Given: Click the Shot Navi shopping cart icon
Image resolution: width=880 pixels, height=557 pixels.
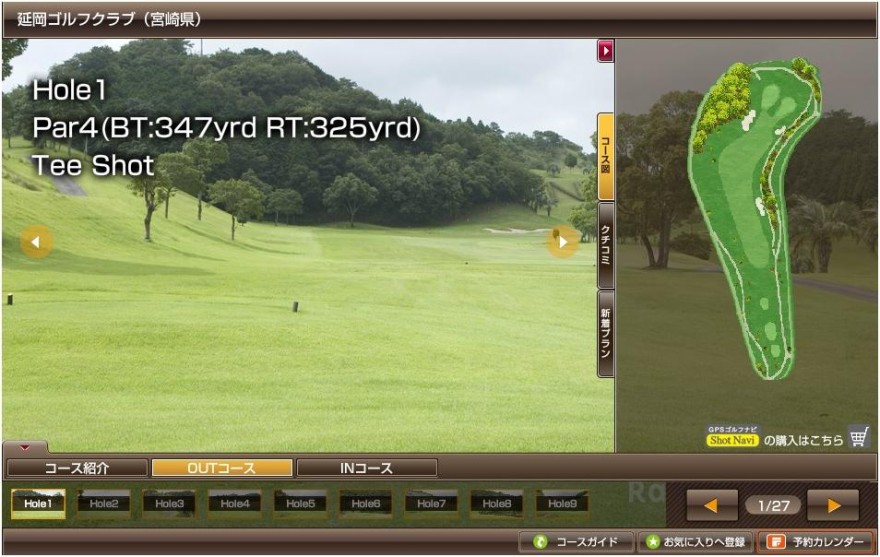Looking at the screenshot, I should pos(859,437).
